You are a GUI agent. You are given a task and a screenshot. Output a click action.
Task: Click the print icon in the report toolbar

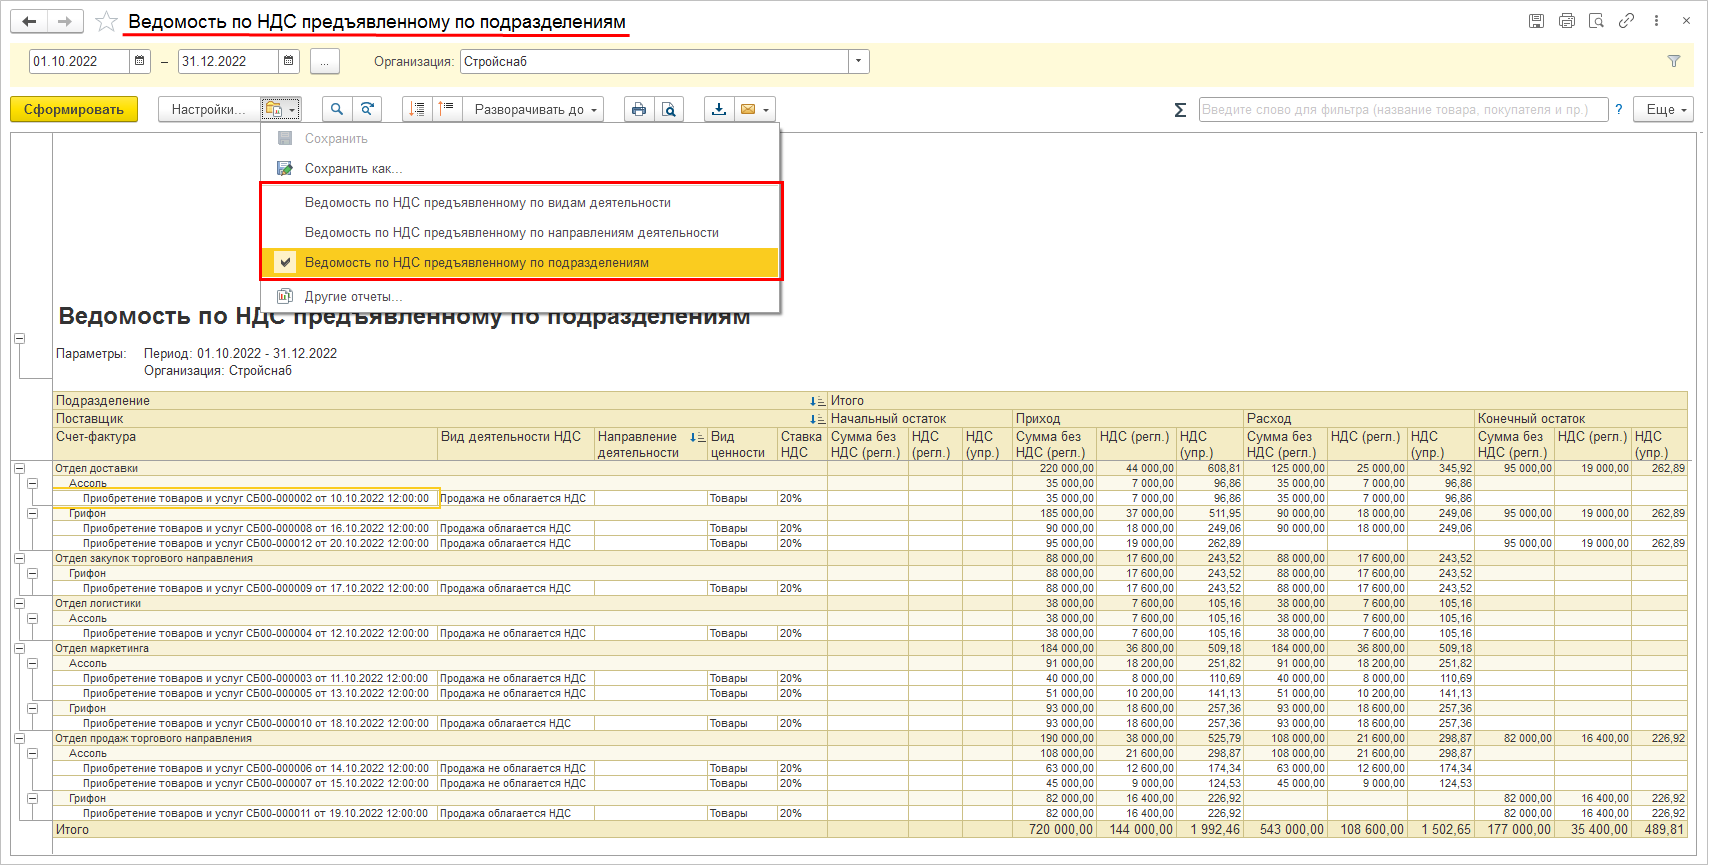(639, 110)
